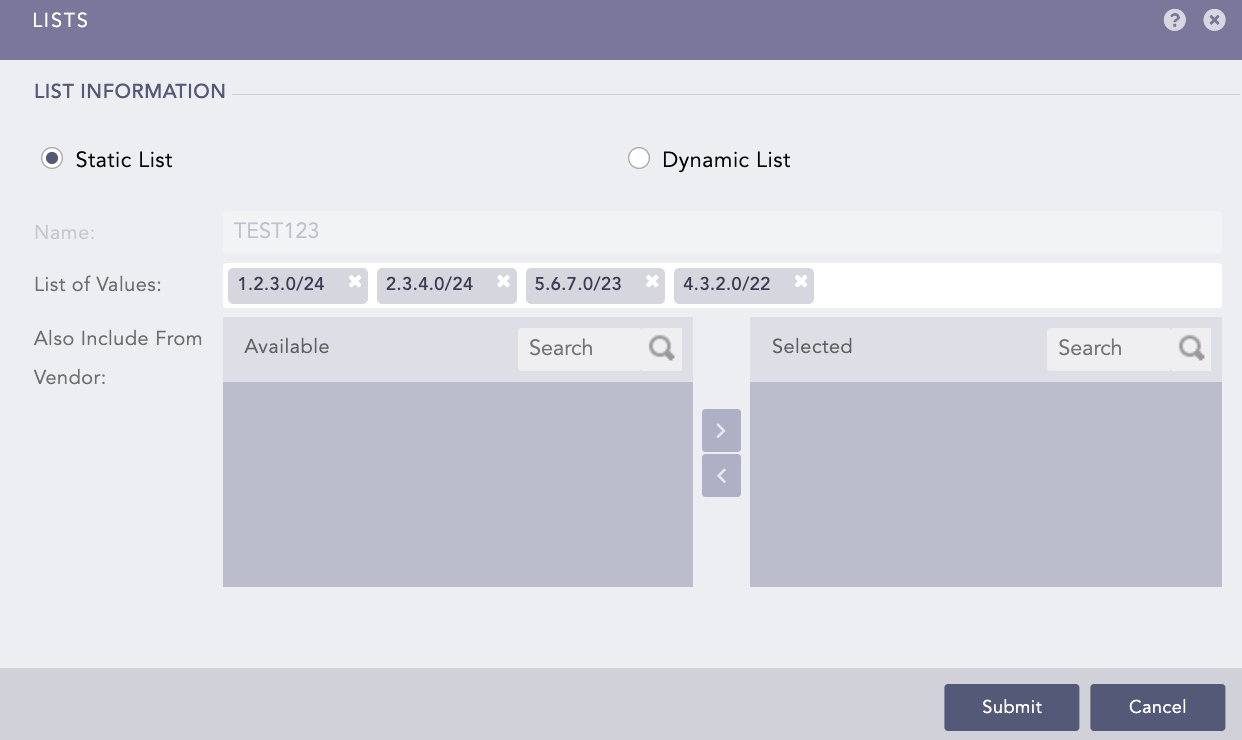
Task: Click inside the Selected vendors list box
Action: click(985, 484)
